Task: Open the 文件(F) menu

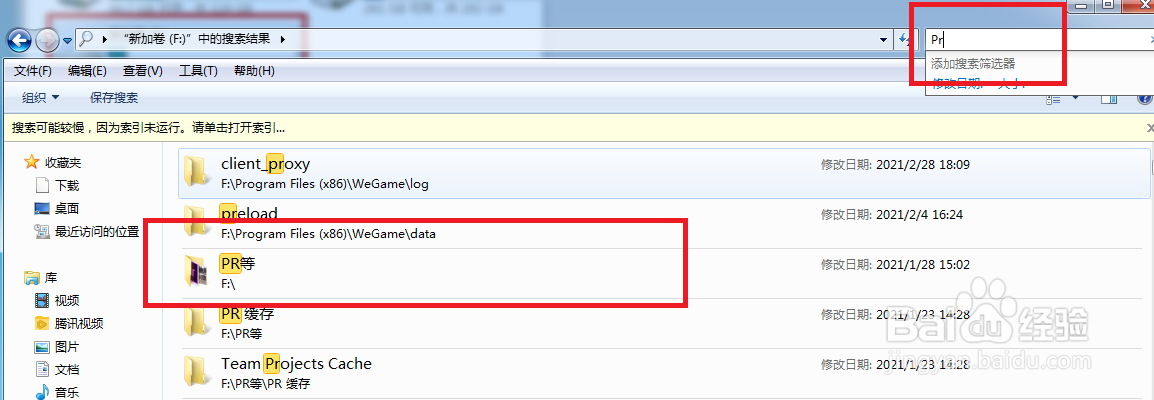Action: click(x=32, y=71)
